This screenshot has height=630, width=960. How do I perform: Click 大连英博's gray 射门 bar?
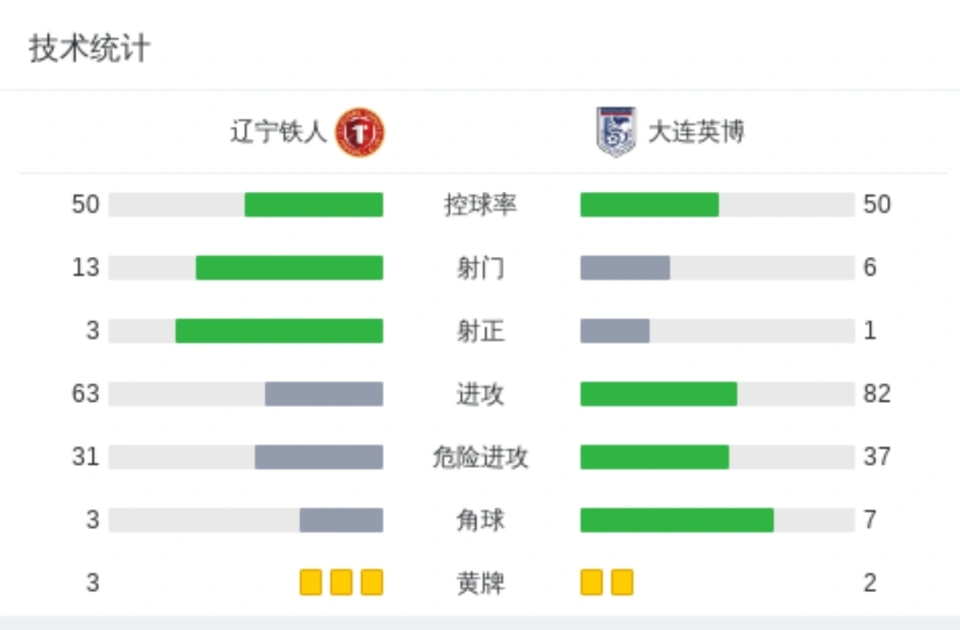tap(625, 268)
